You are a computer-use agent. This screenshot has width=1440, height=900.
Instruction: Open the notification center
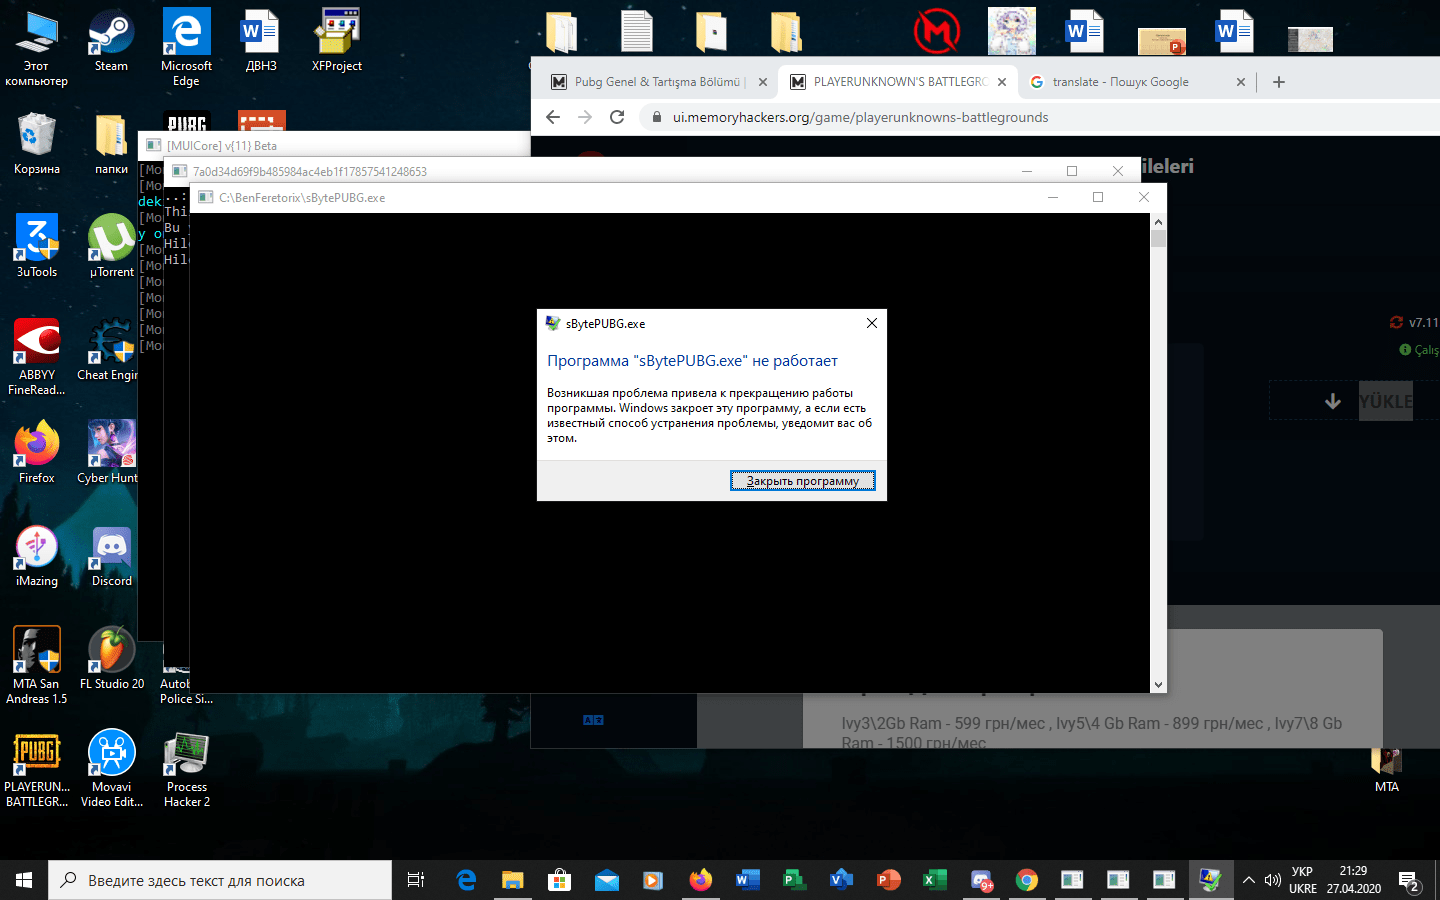tap(1410, 881)
